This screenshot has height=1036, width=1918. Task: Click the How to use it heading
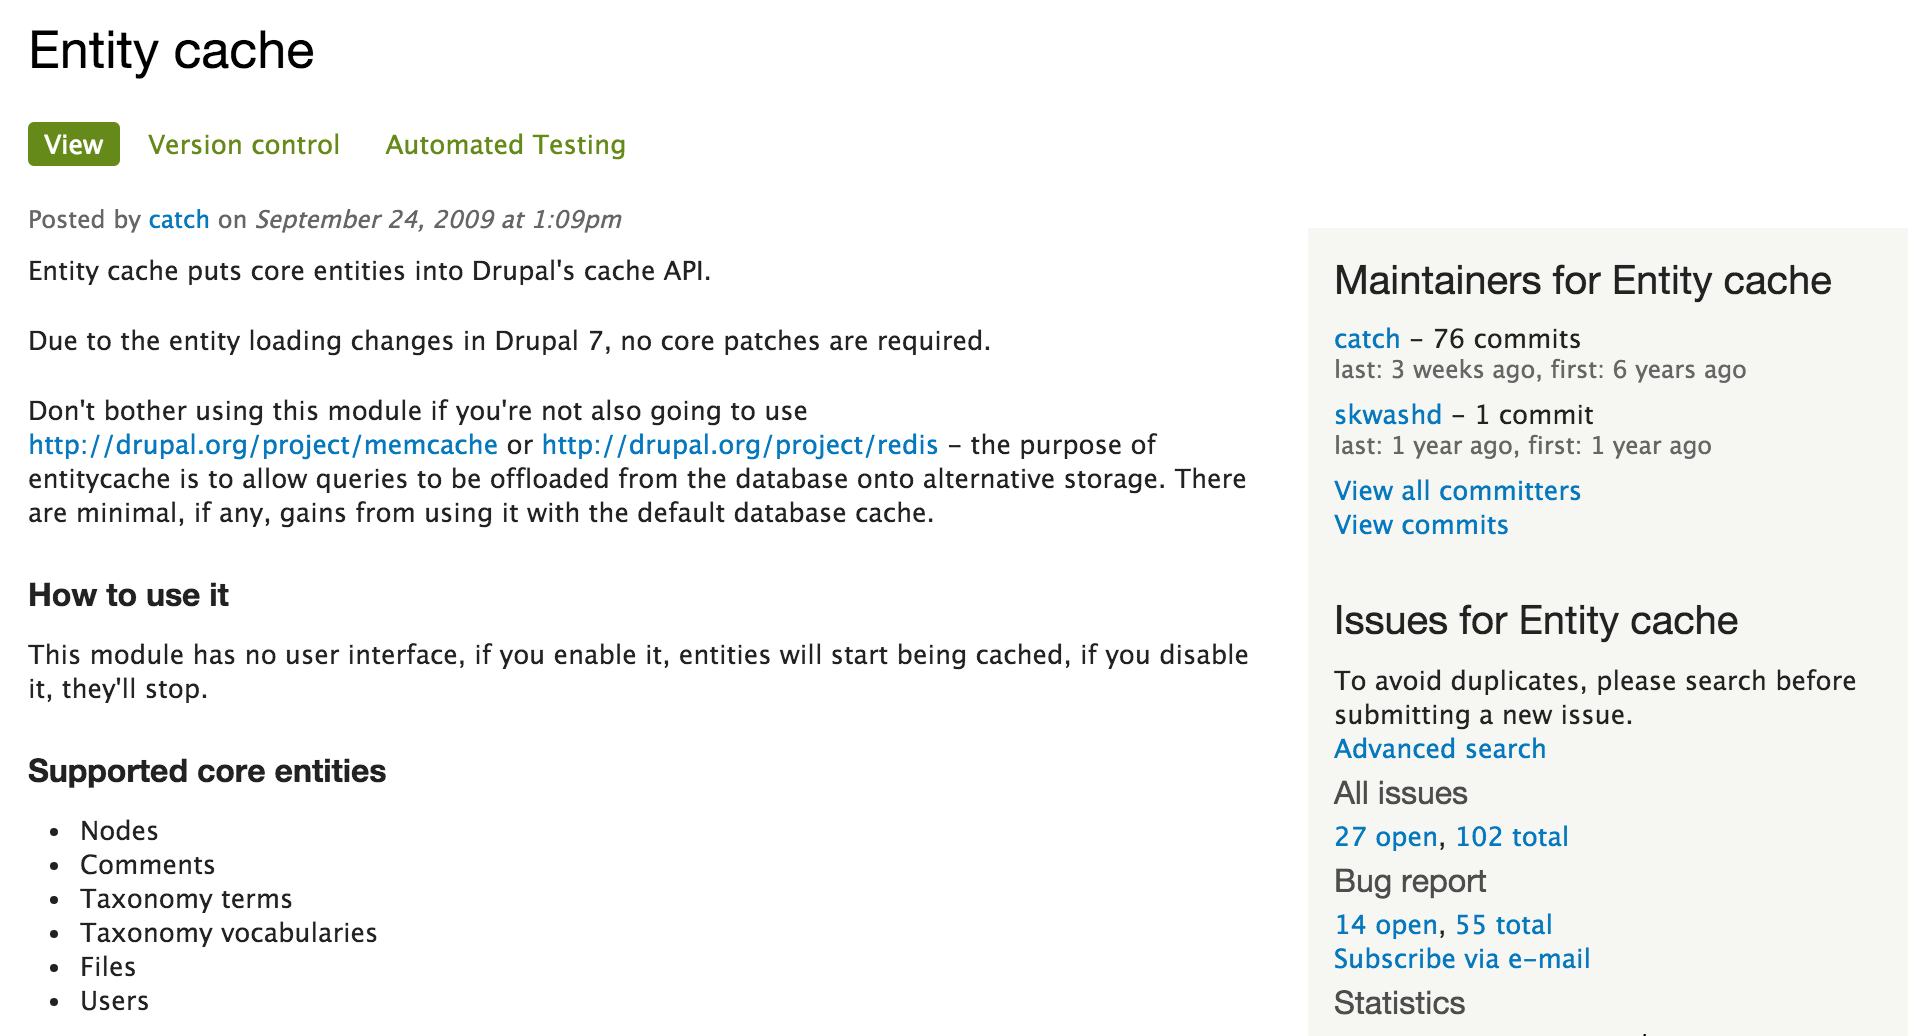(x=128, y=595)
